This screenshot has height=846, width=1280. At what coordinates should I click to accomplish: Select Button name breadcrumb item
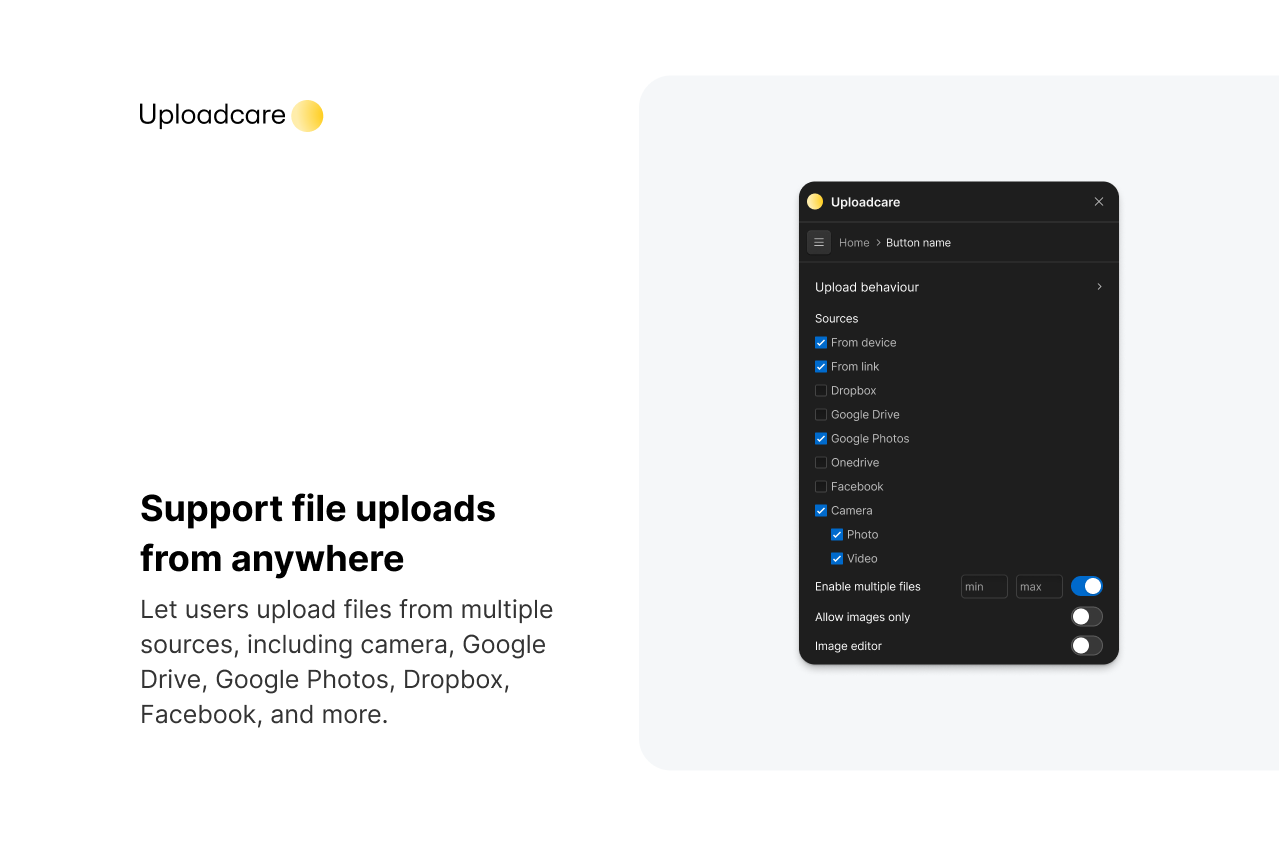tap(918, 243)
